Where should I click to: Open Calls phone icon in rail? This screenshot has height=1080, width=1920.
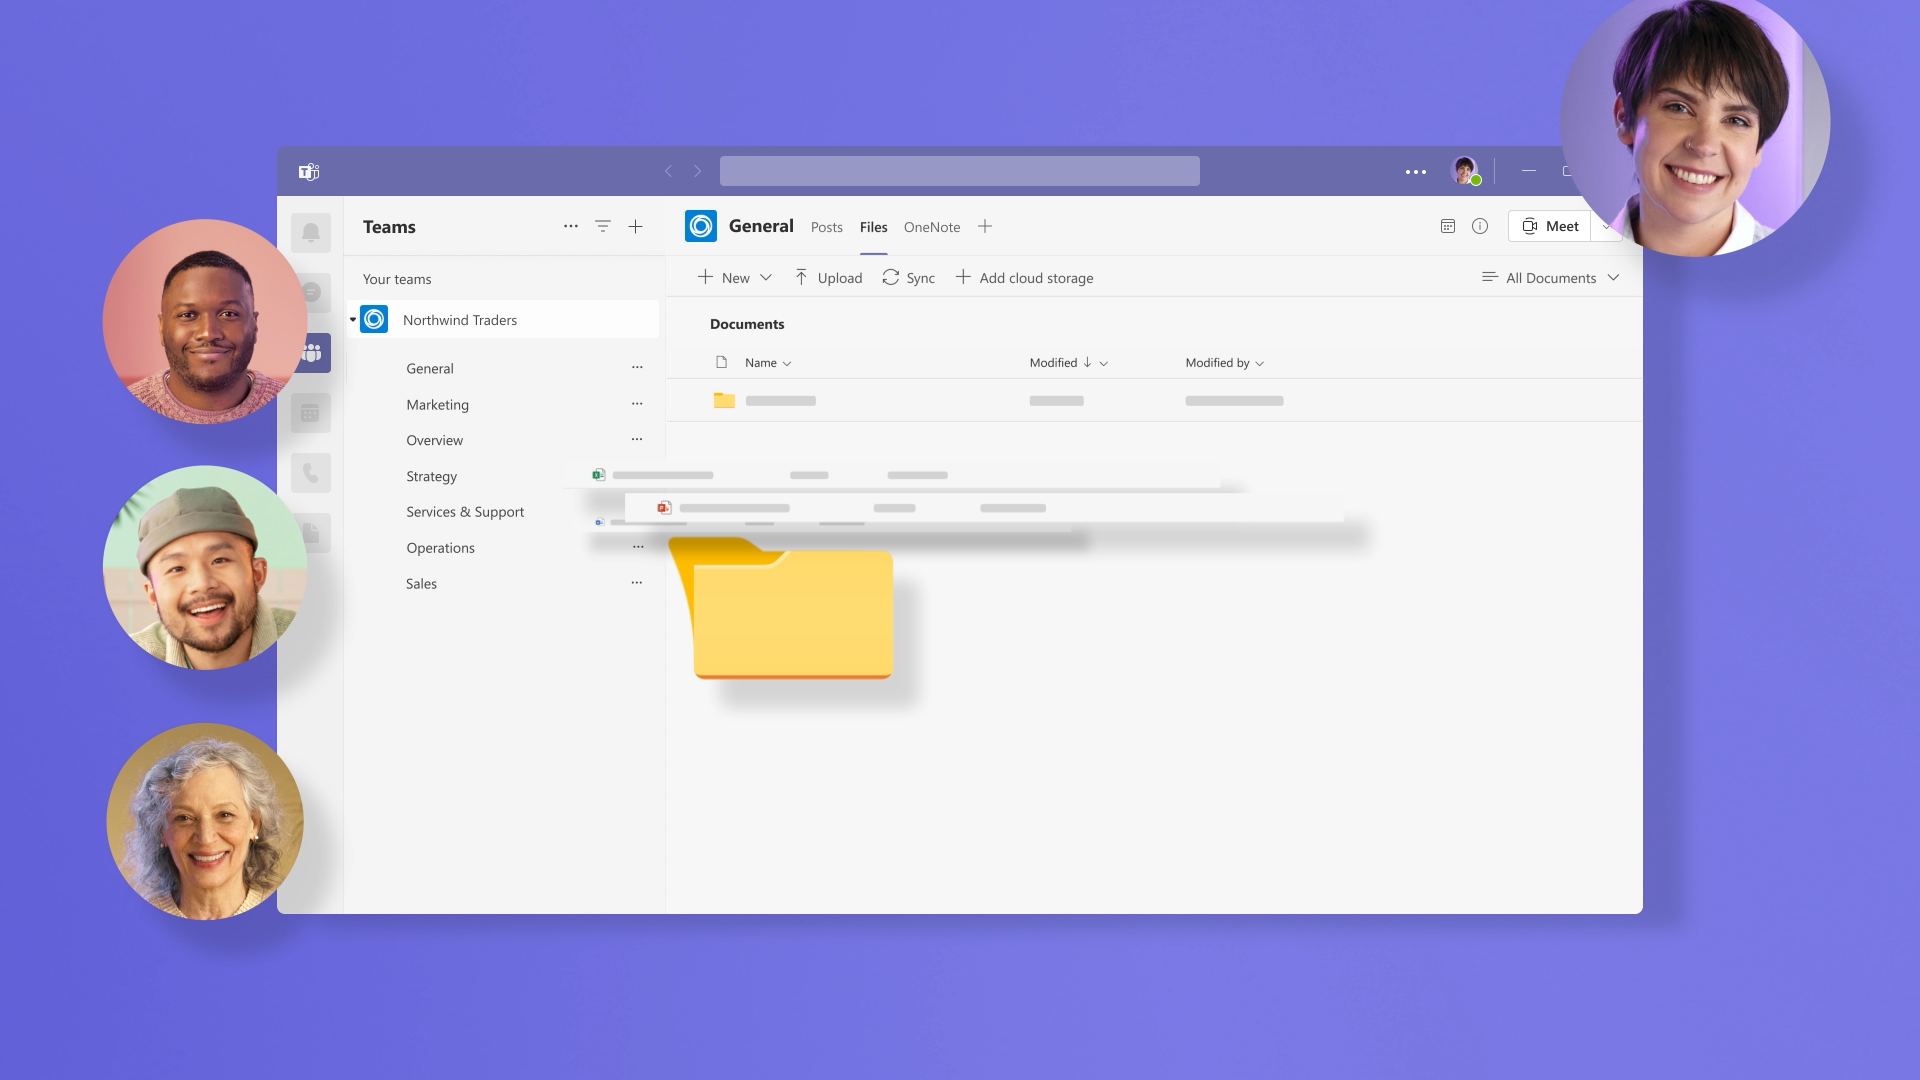(x=311, y=473)
